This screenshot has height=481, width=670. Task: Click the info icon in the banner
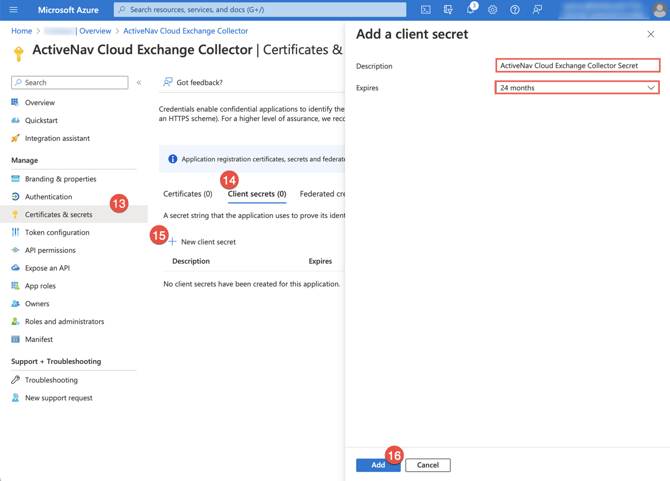pyautogui.click(x=173, y=159)
